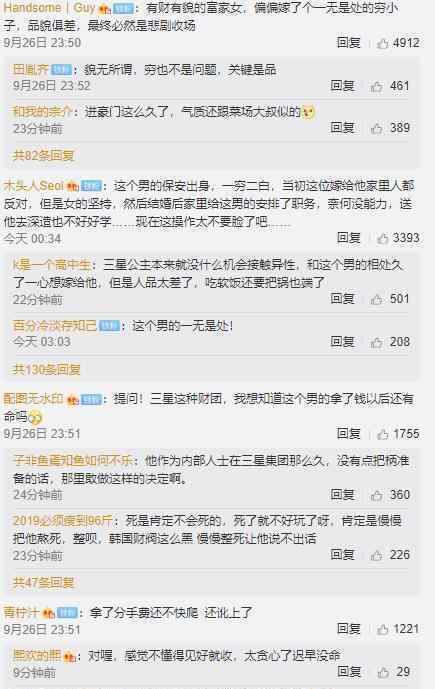Open 配图无水印 user profile
This screenshot has width=435, height=689.
[x=34, y=399]
